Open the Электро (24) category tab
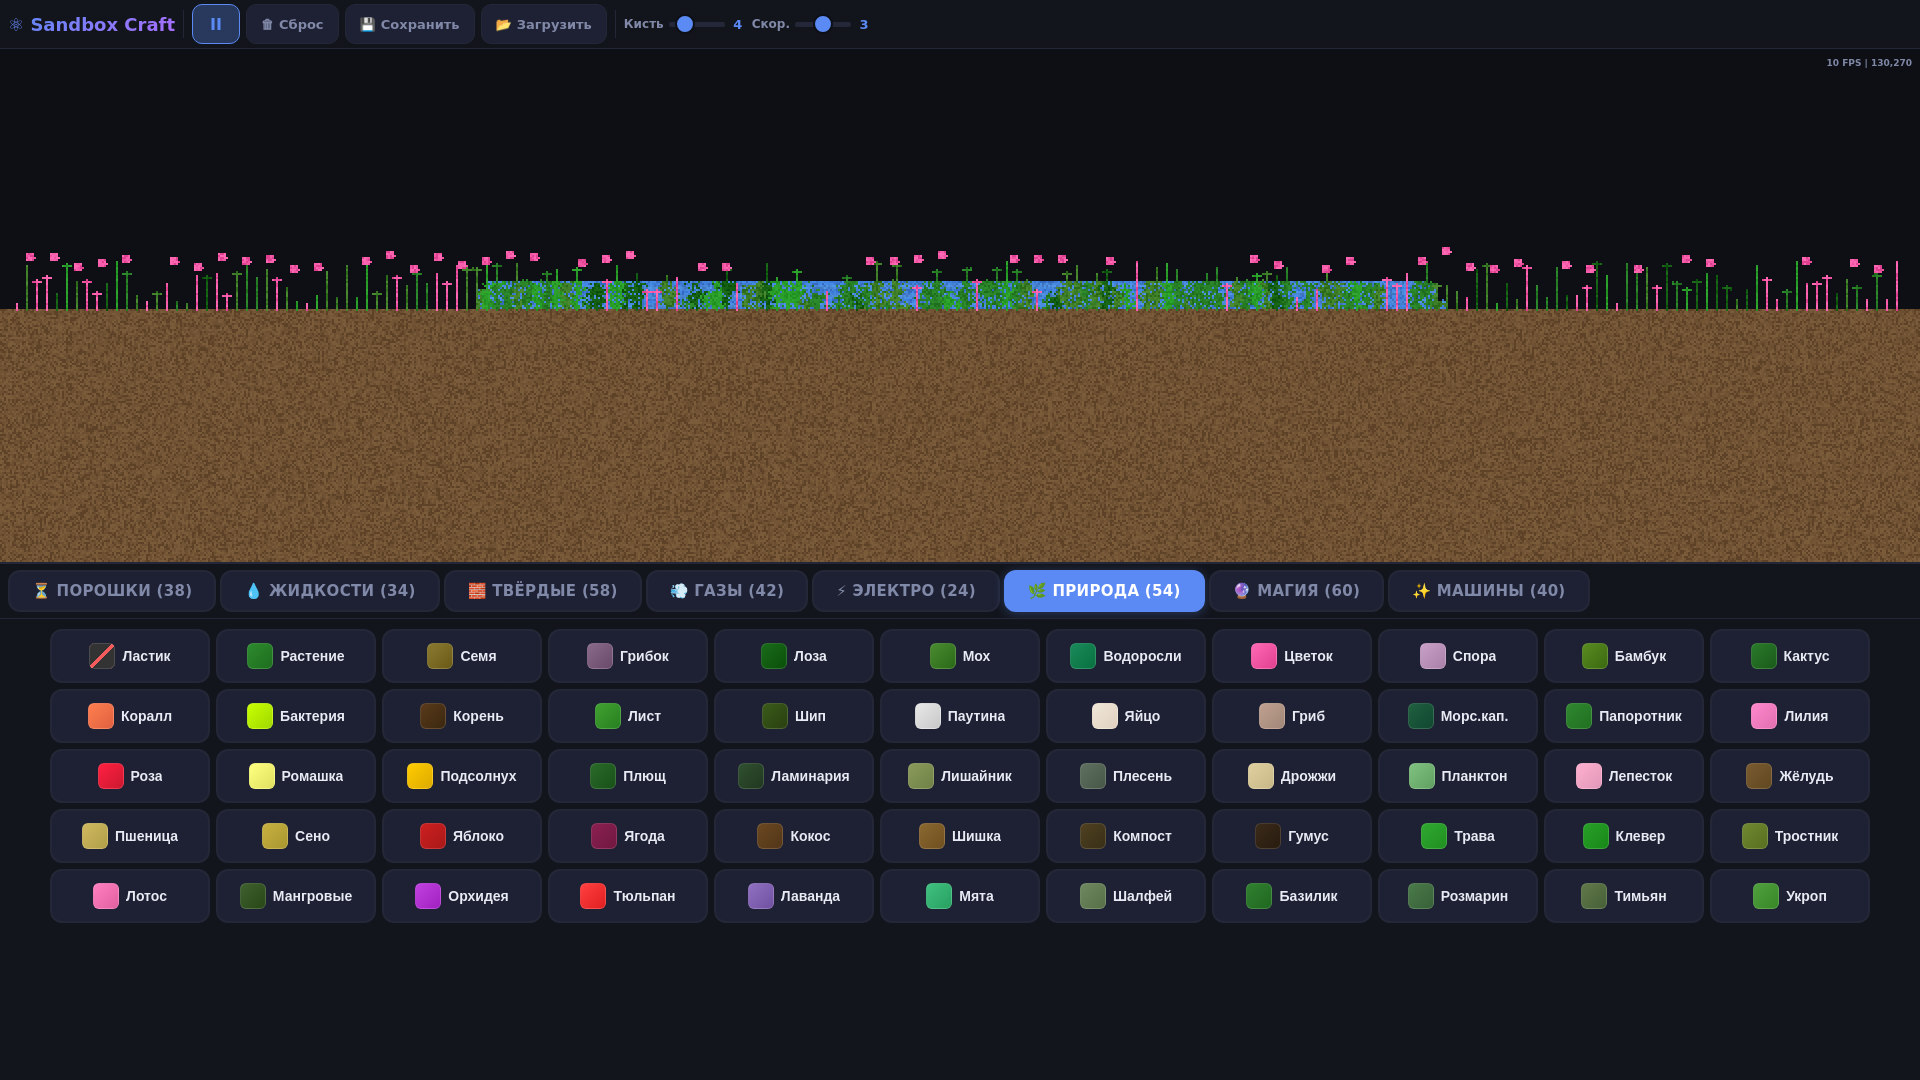 point(906,591)
